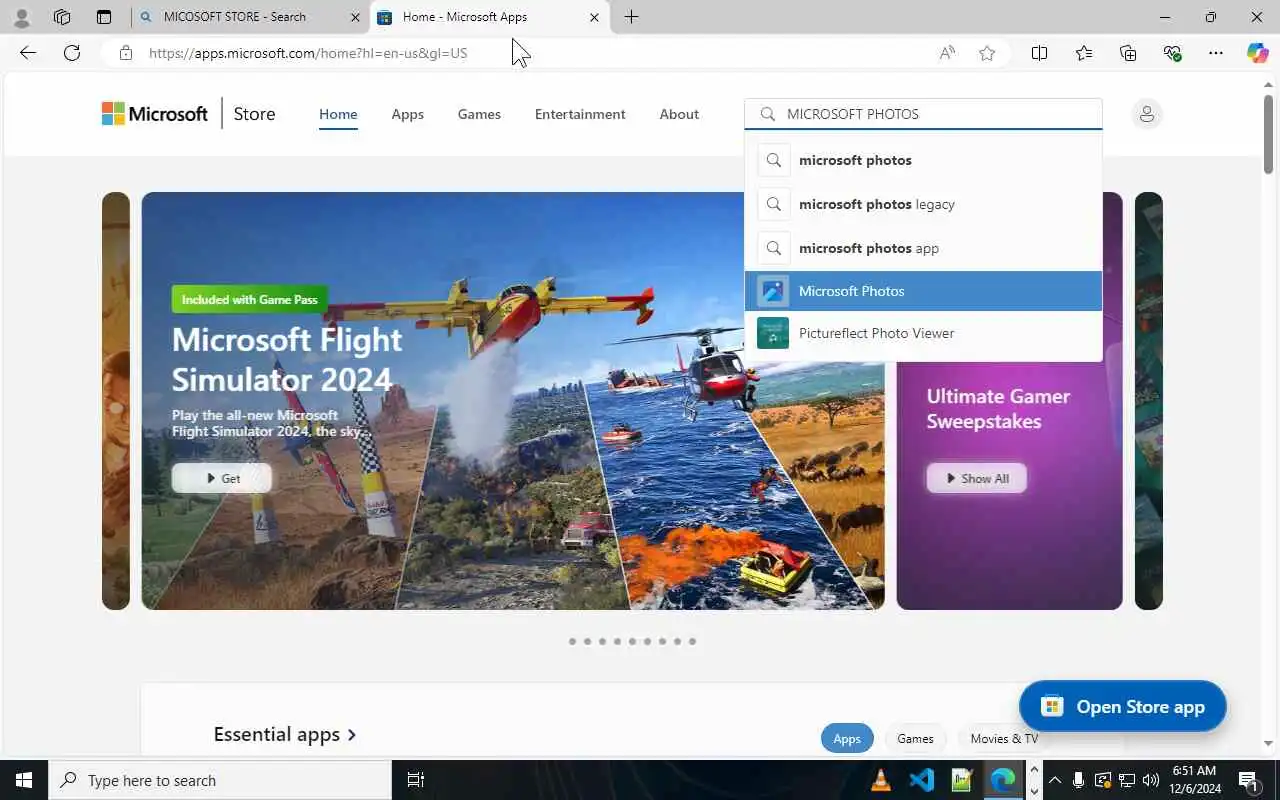Open the Games navigation item
This screenshot has width=1280, height=800.
[479, 114]
